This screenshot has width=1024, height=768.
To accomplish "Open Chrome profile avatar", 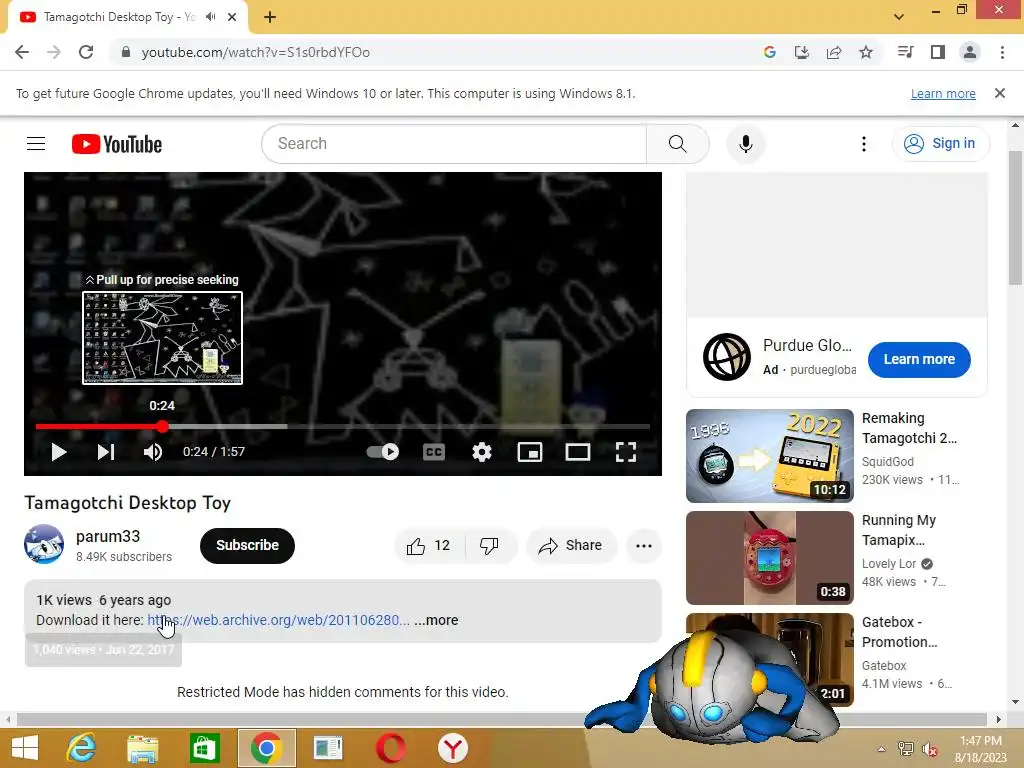I will coord(970,52).
